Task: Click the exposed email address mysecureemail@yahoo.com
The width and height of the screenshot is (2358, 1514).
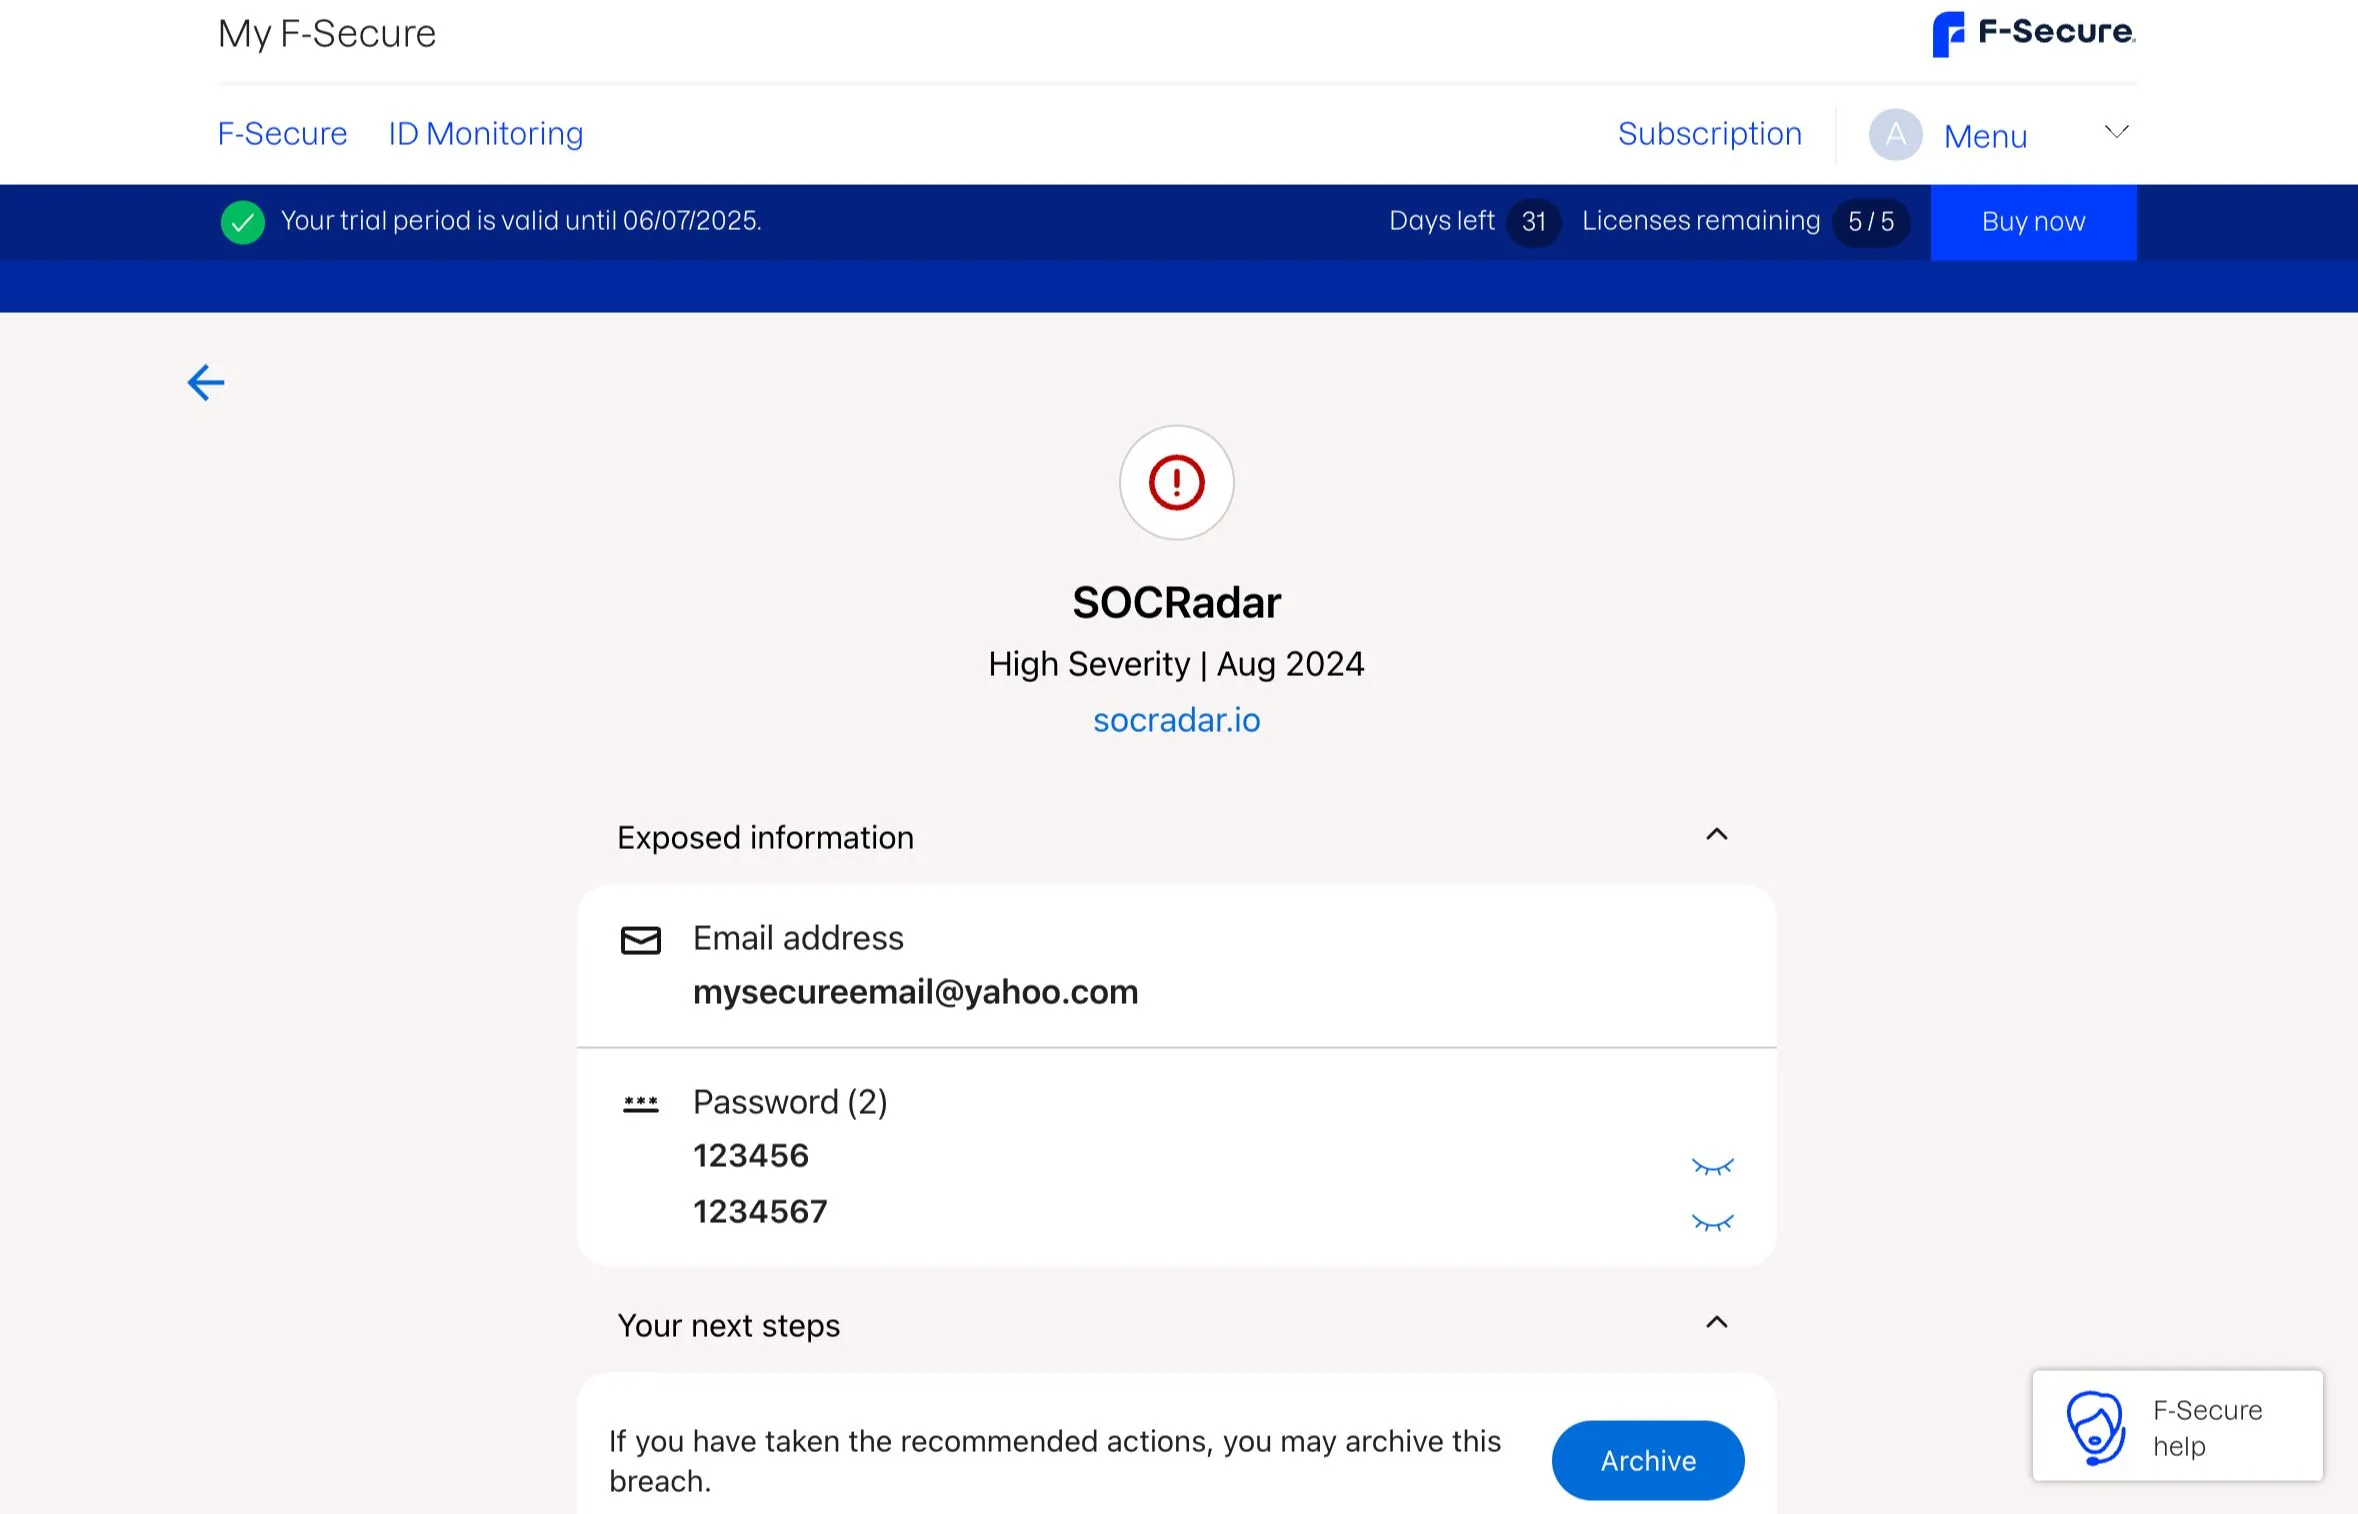Action: click(915, 992)
